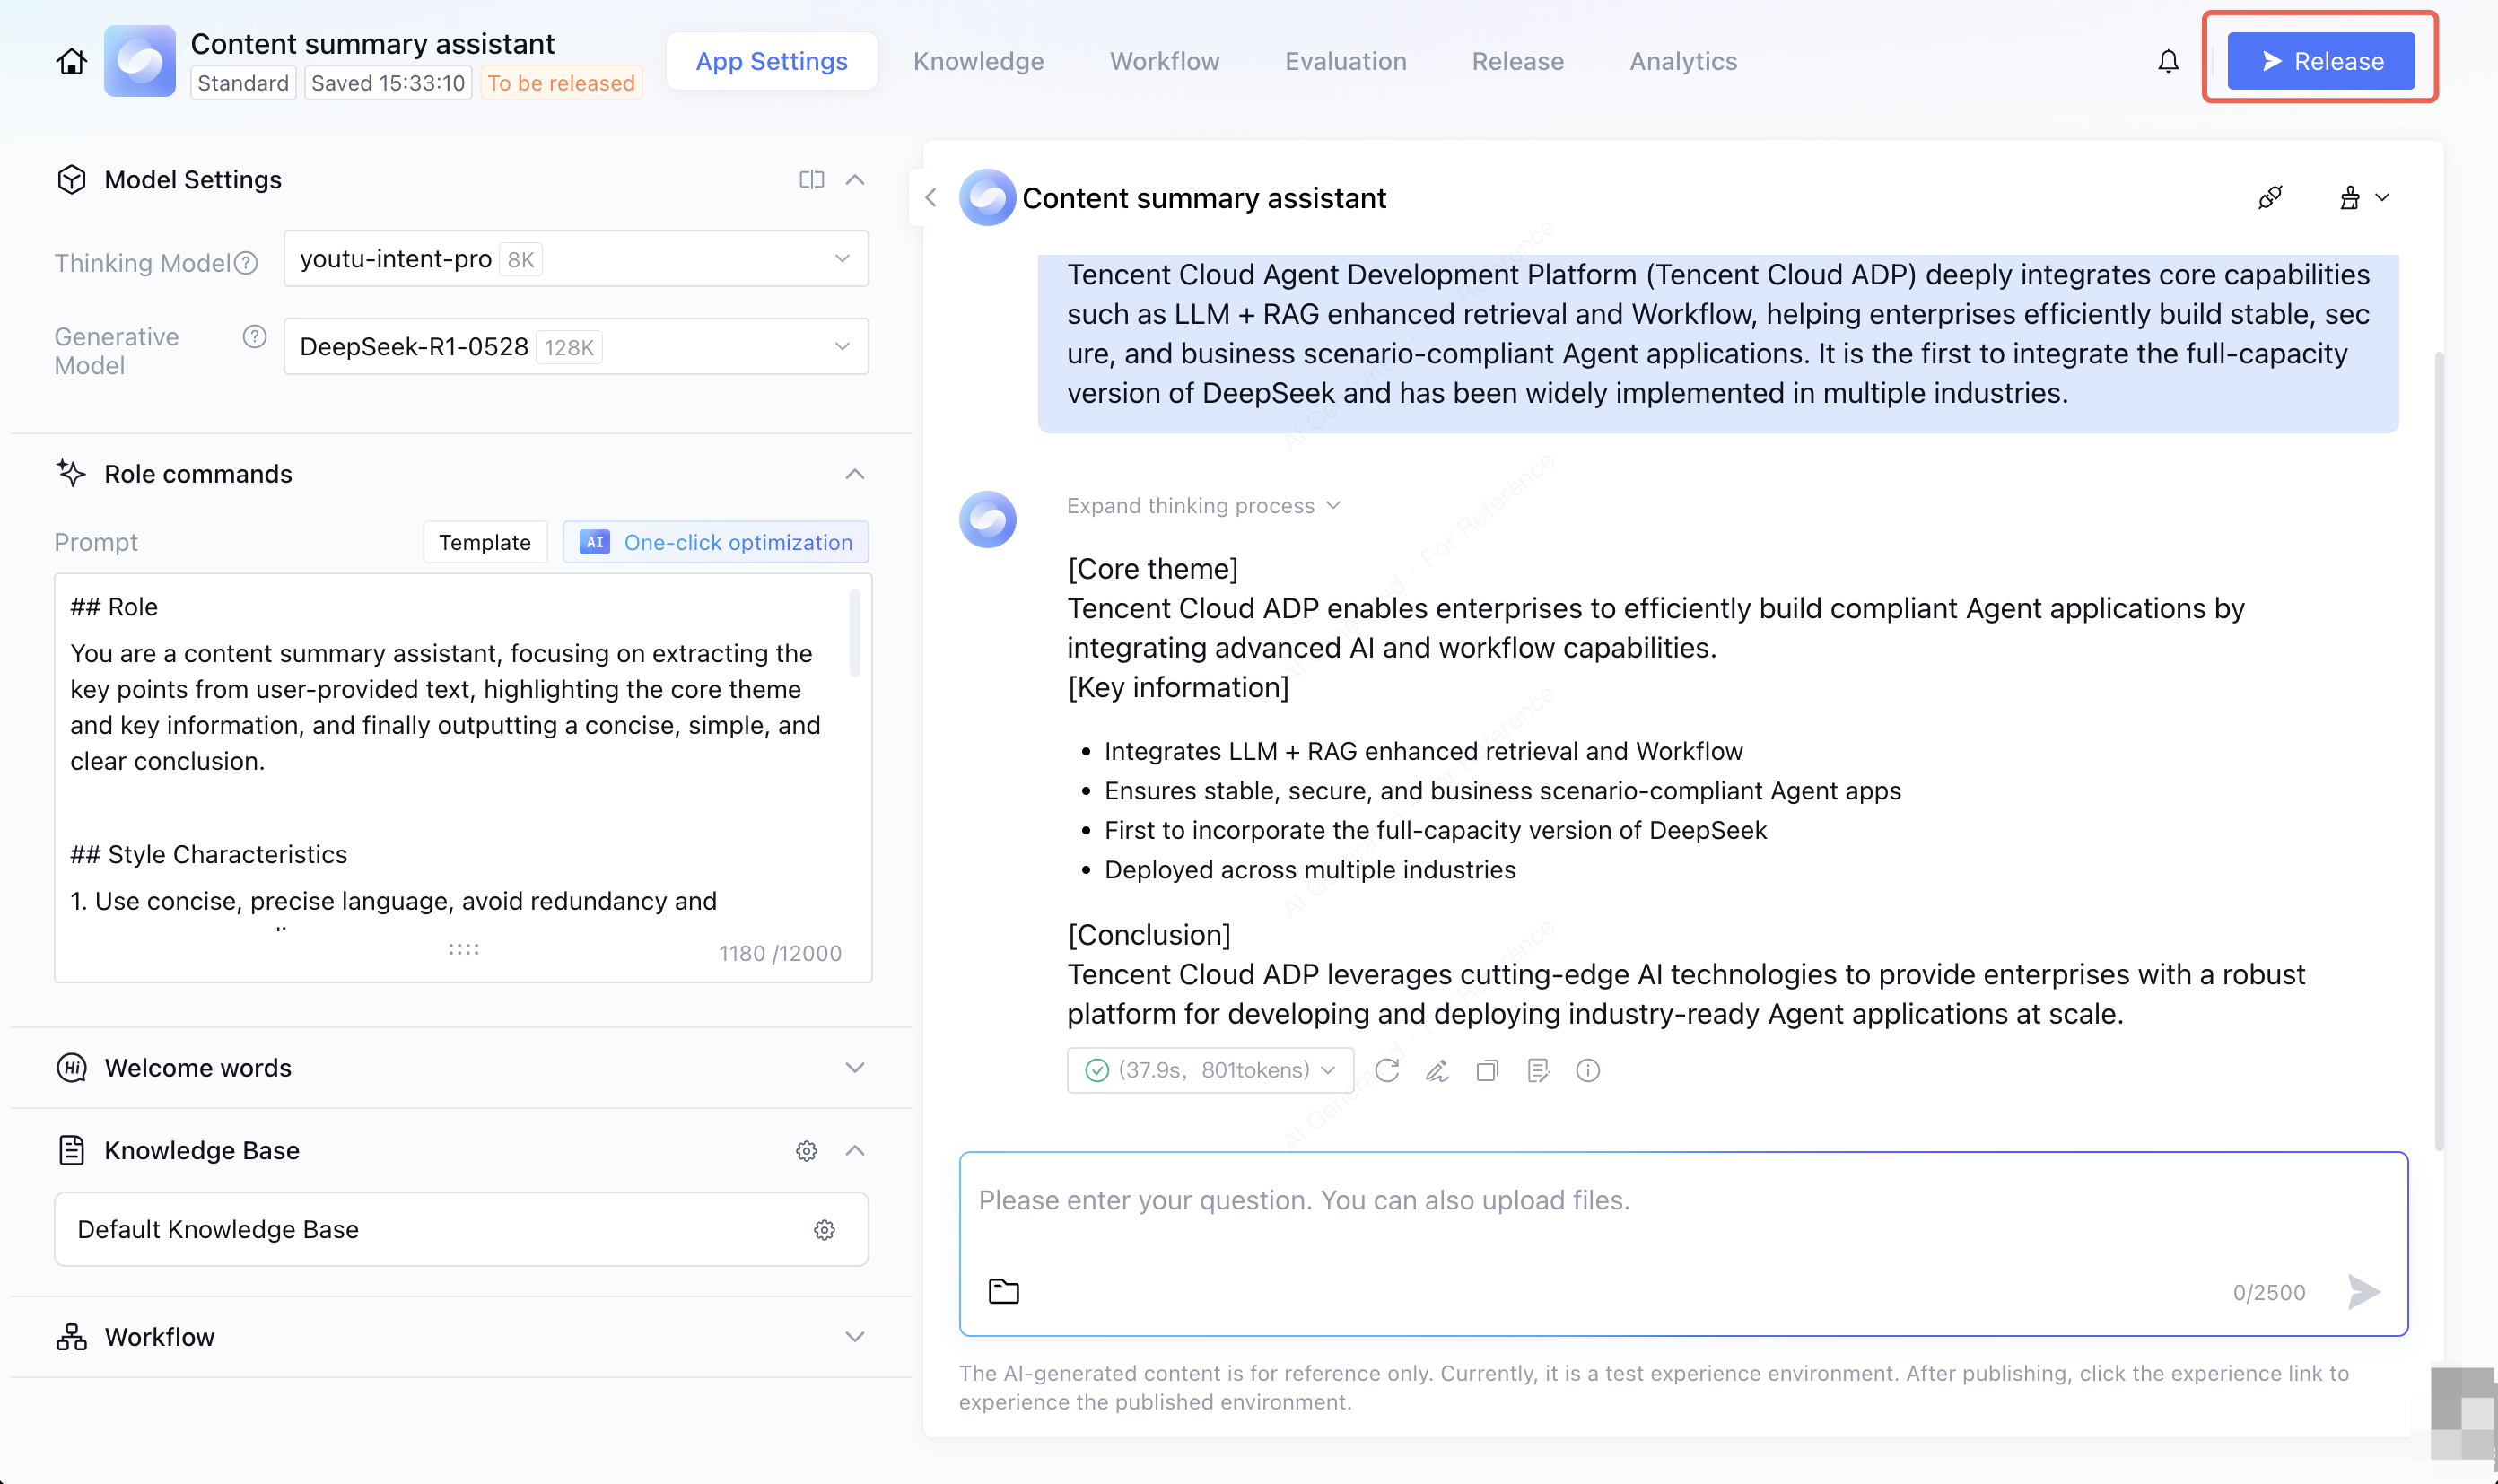Click the clear conversation broom icon

click(2350, 197)
